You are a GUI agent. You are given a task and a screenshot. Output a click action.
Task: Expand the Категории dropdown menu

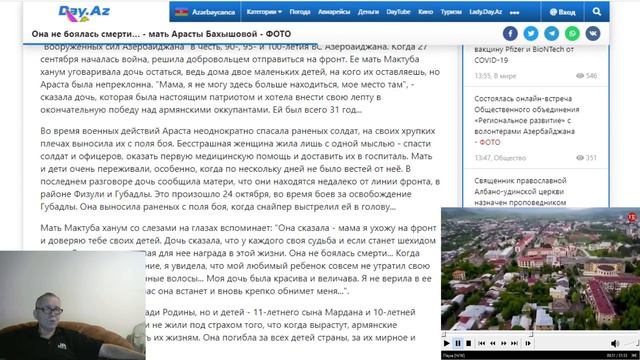click(x=264, y=12)
